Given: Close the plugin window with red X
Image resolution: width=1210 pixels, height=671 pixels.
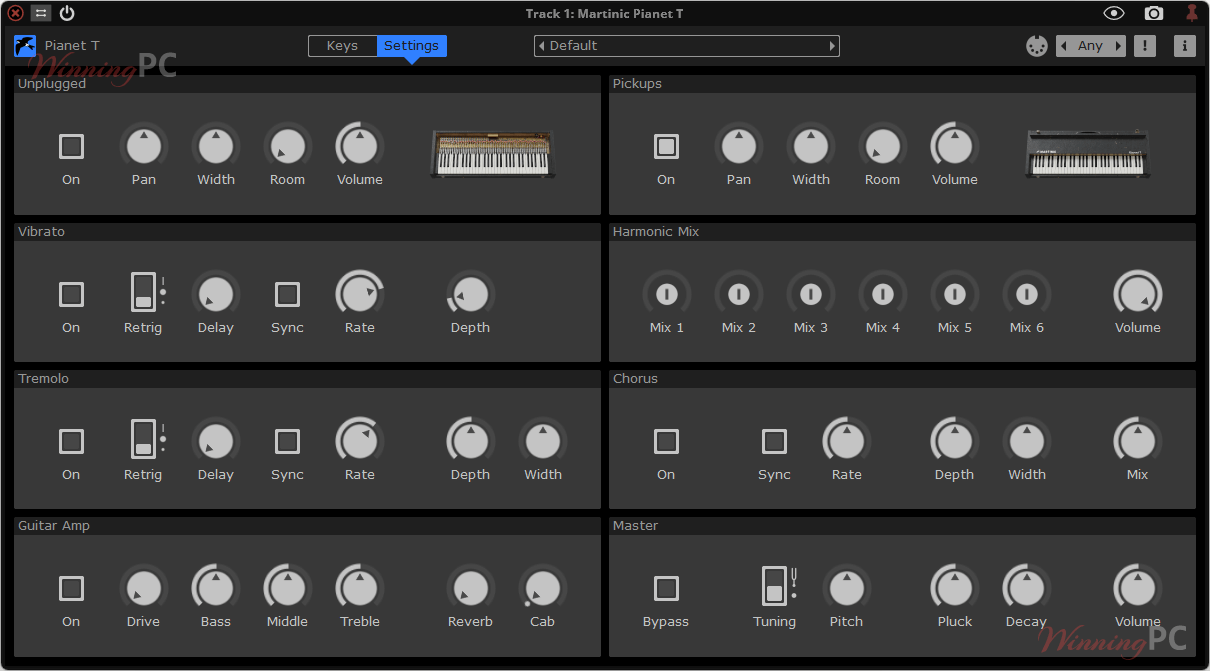Looking at the screenshot, I should click(15, 13).
